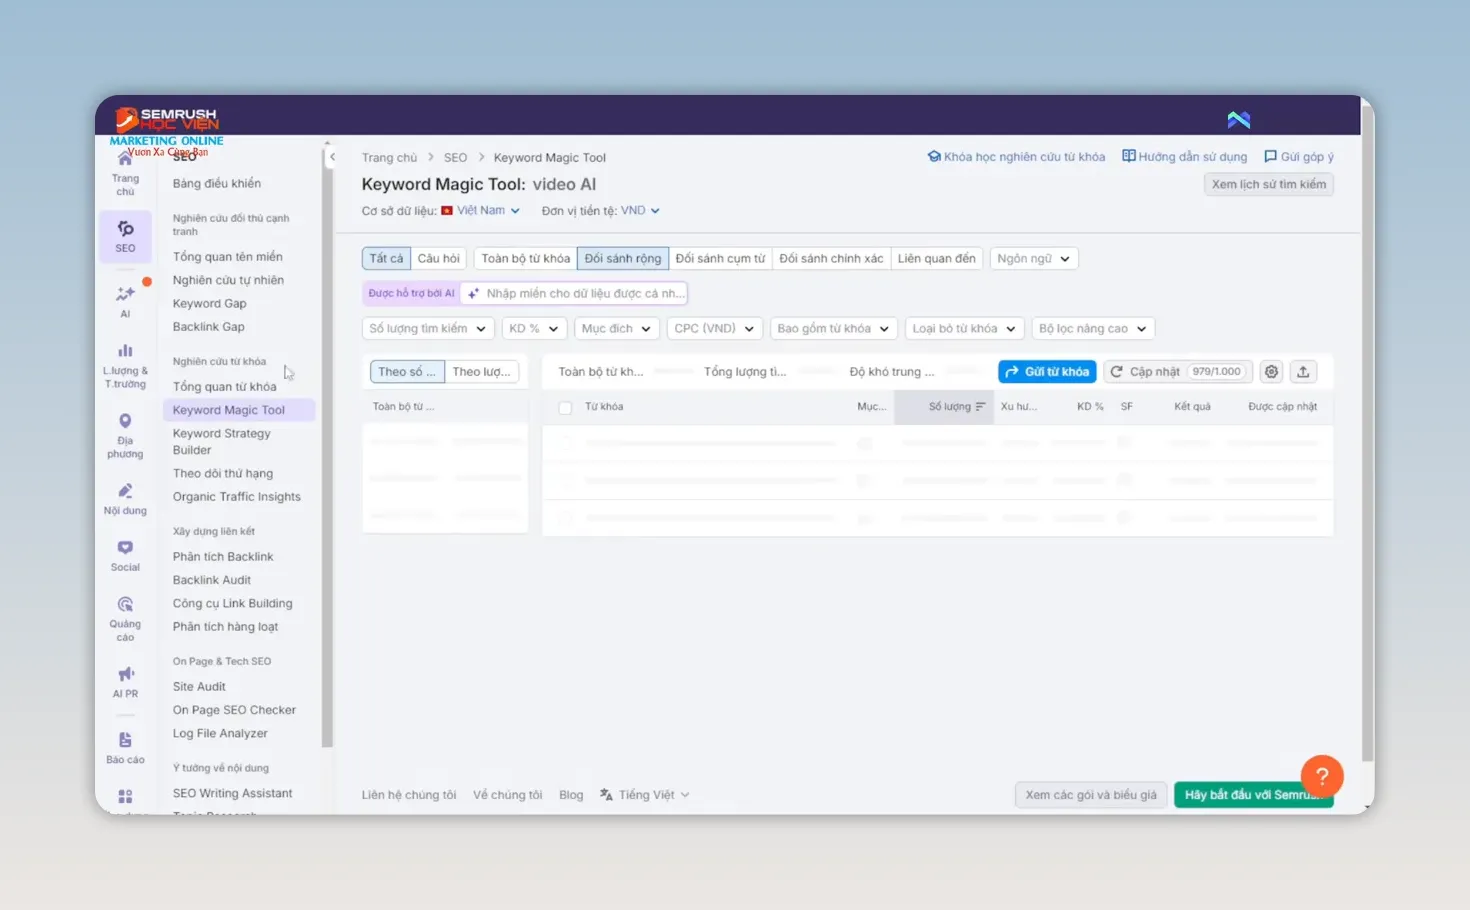Image resolution: width=1470 pixels, height=910 pixels.
Task: Open the VND currency dropdown
Action: point(640,211)
